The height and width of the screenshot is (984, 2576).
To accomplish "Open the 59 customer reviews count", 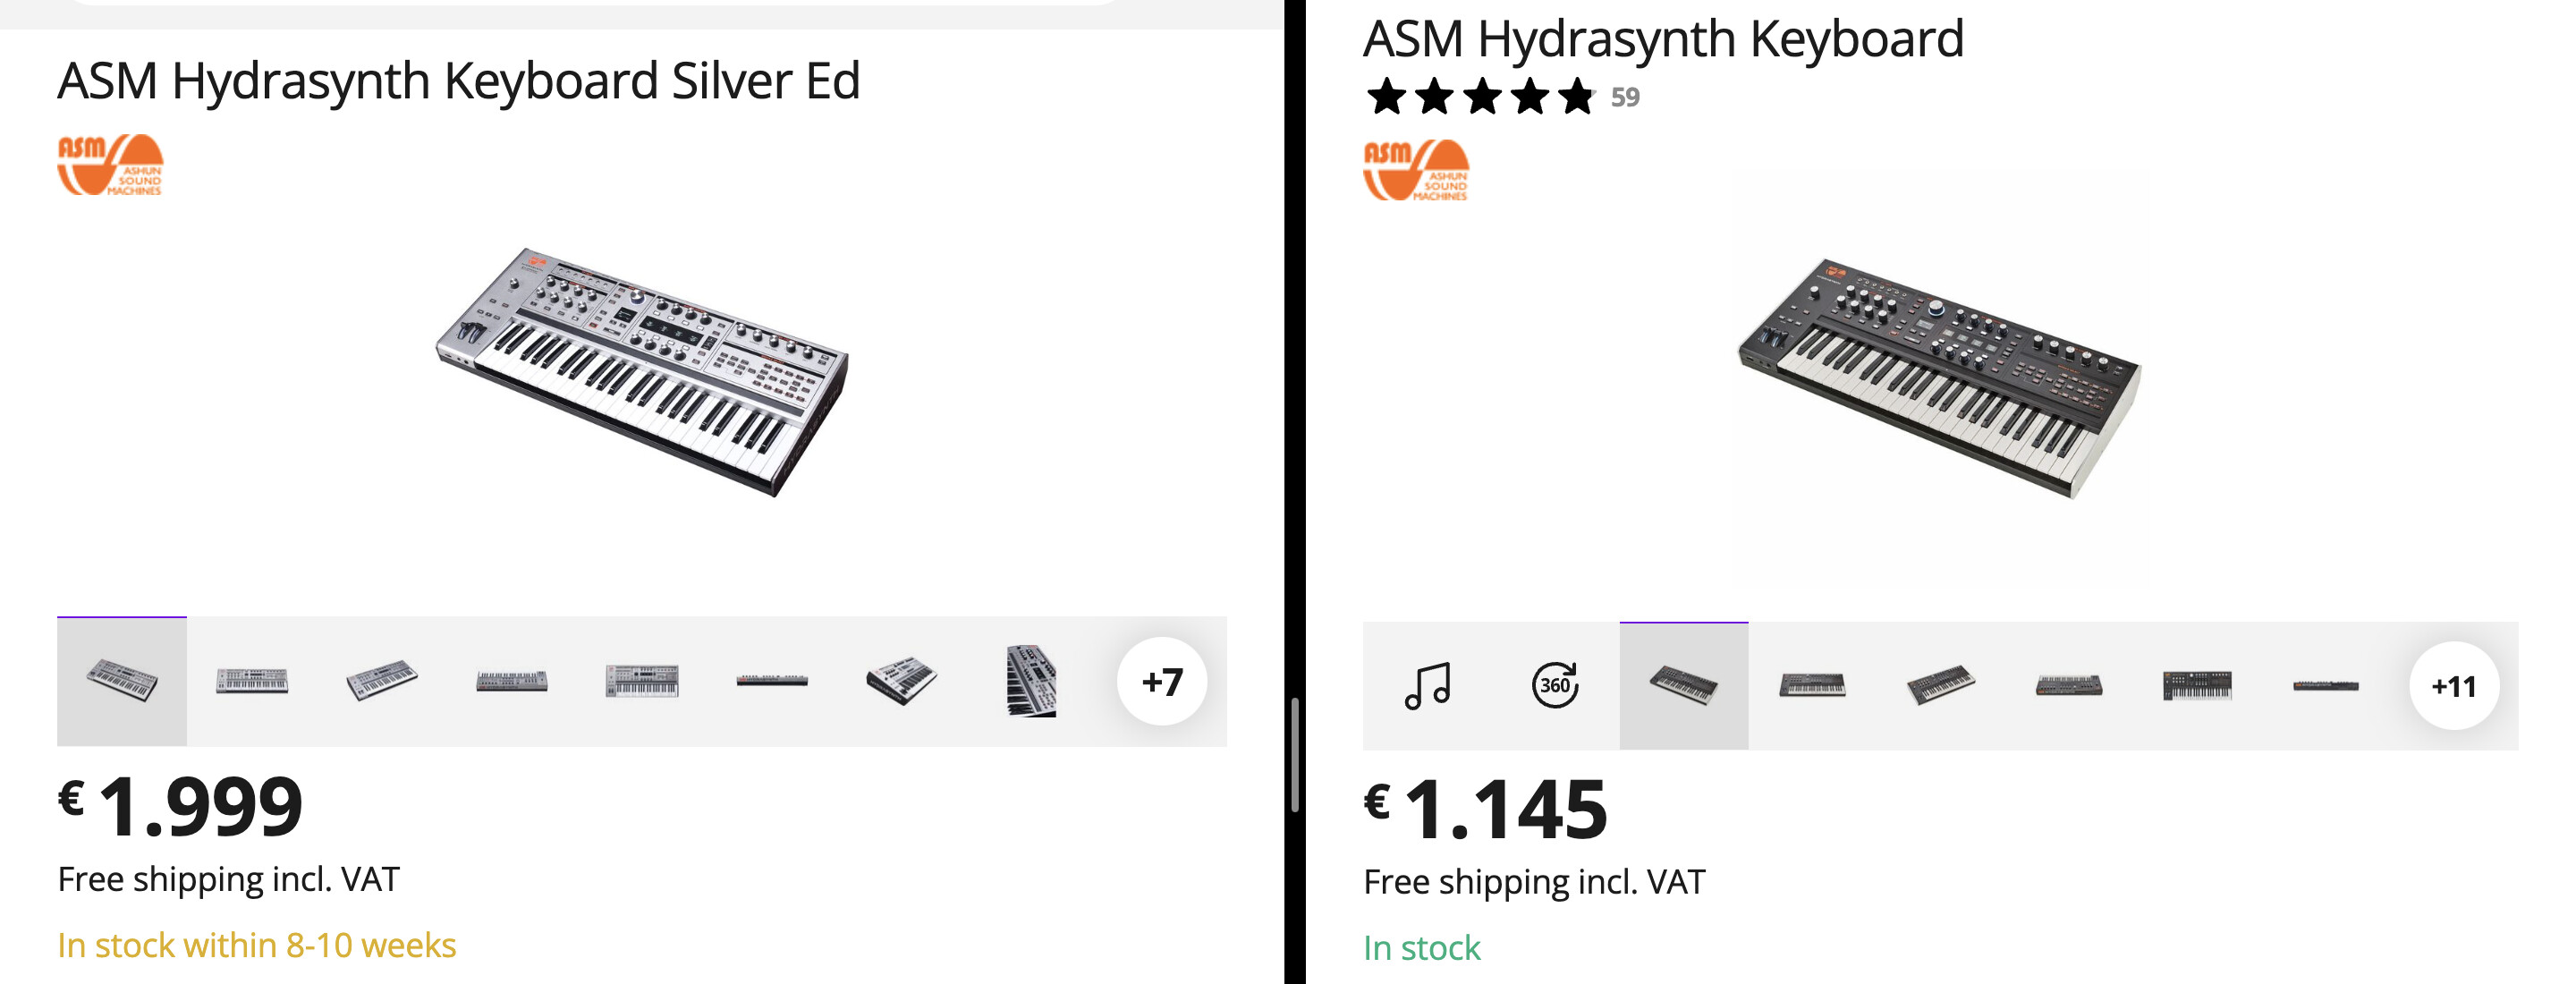I will click(1625, 97).
